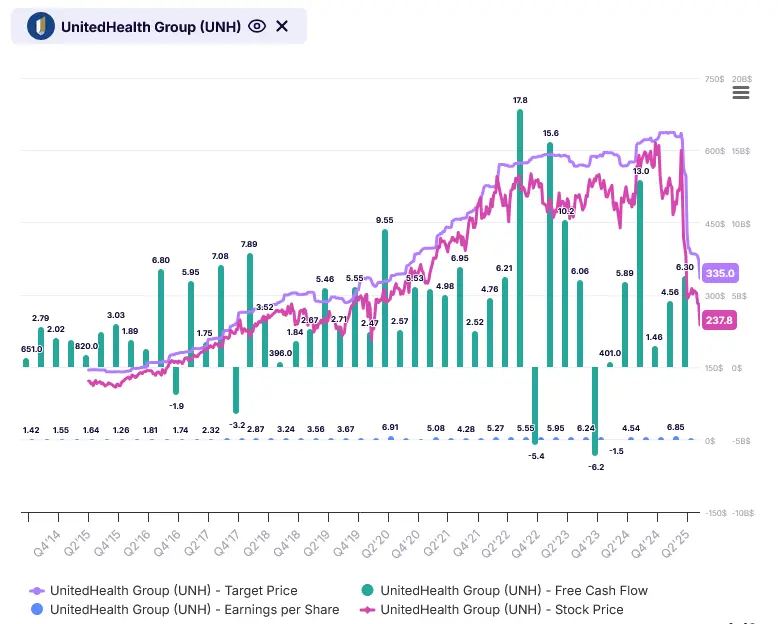
Task: Click the 6.85 earnings per share point
Action: [x=676, y=438]
